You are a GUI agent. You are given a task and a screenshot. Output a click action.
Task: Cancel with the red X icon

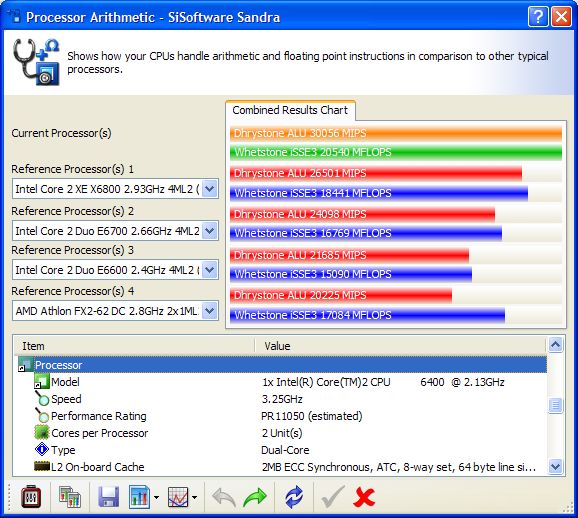(x=363, y=497)
